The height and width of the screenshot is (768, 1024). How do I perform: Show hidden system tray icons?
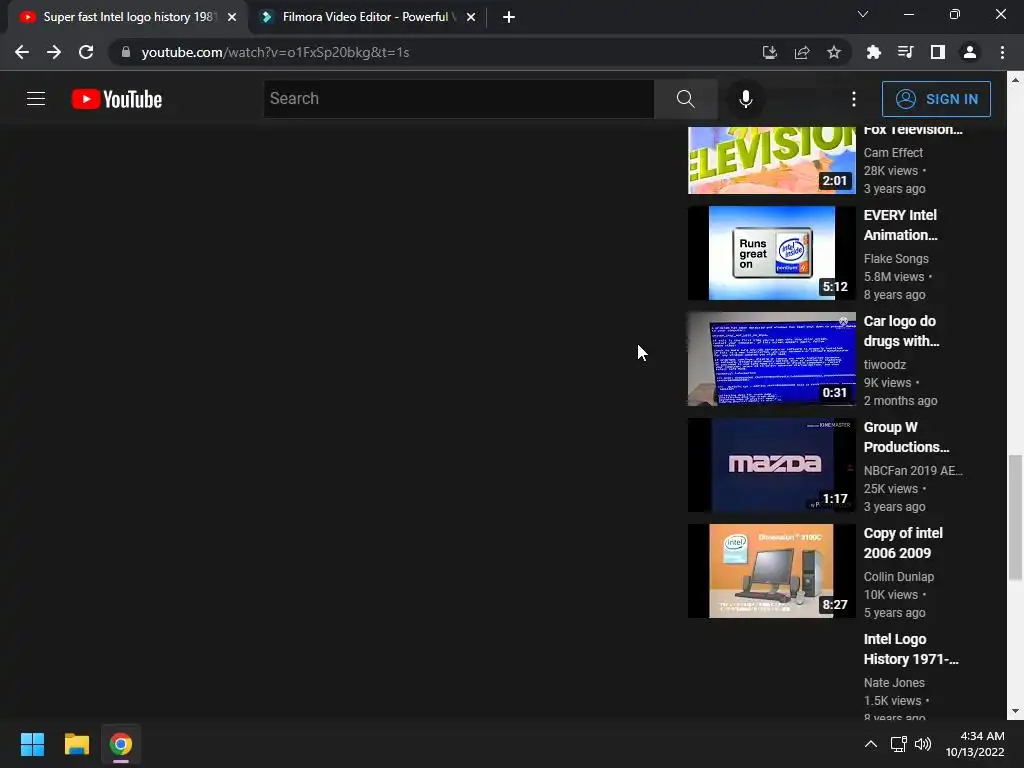click(871, 744)
